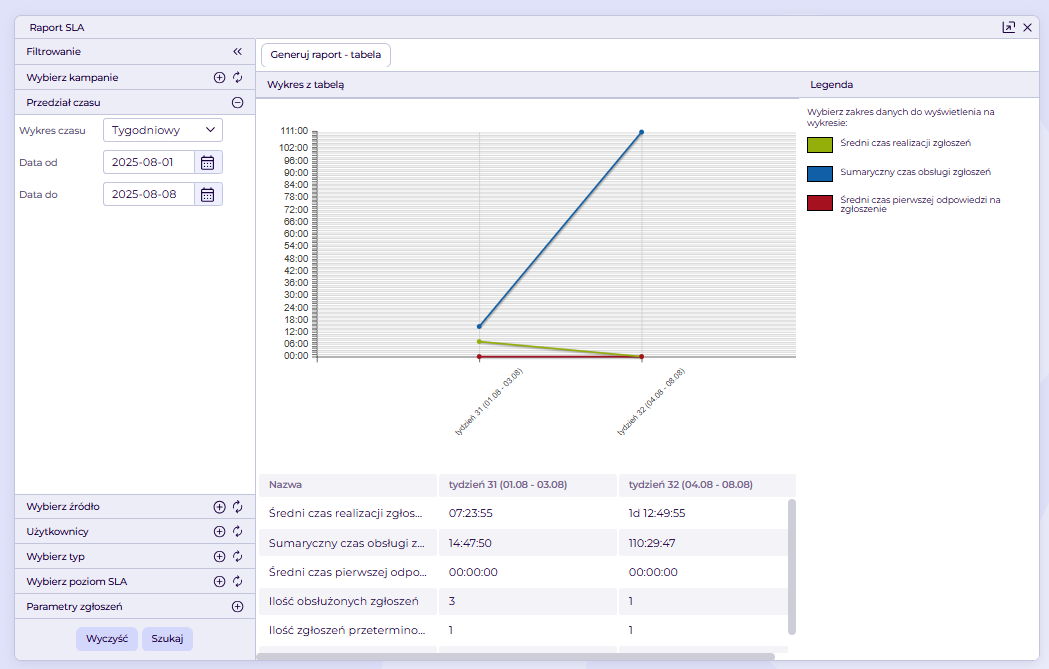The width and height of the screenshot is (1049, 669).
Task: Reset the Użytkownicy filter with refresh icon
Action: pos(237,532)
